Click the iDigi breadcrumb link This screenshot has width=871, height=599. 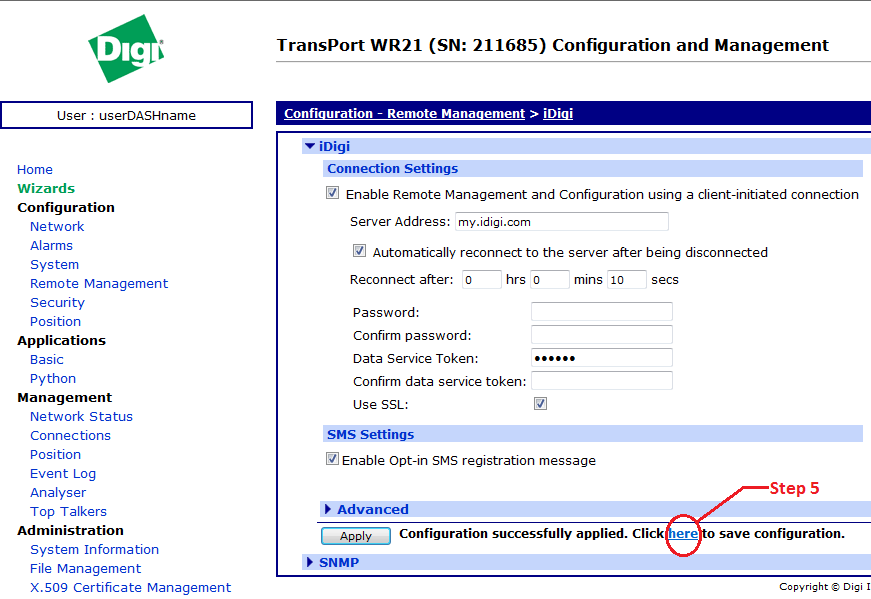point(558,114)
